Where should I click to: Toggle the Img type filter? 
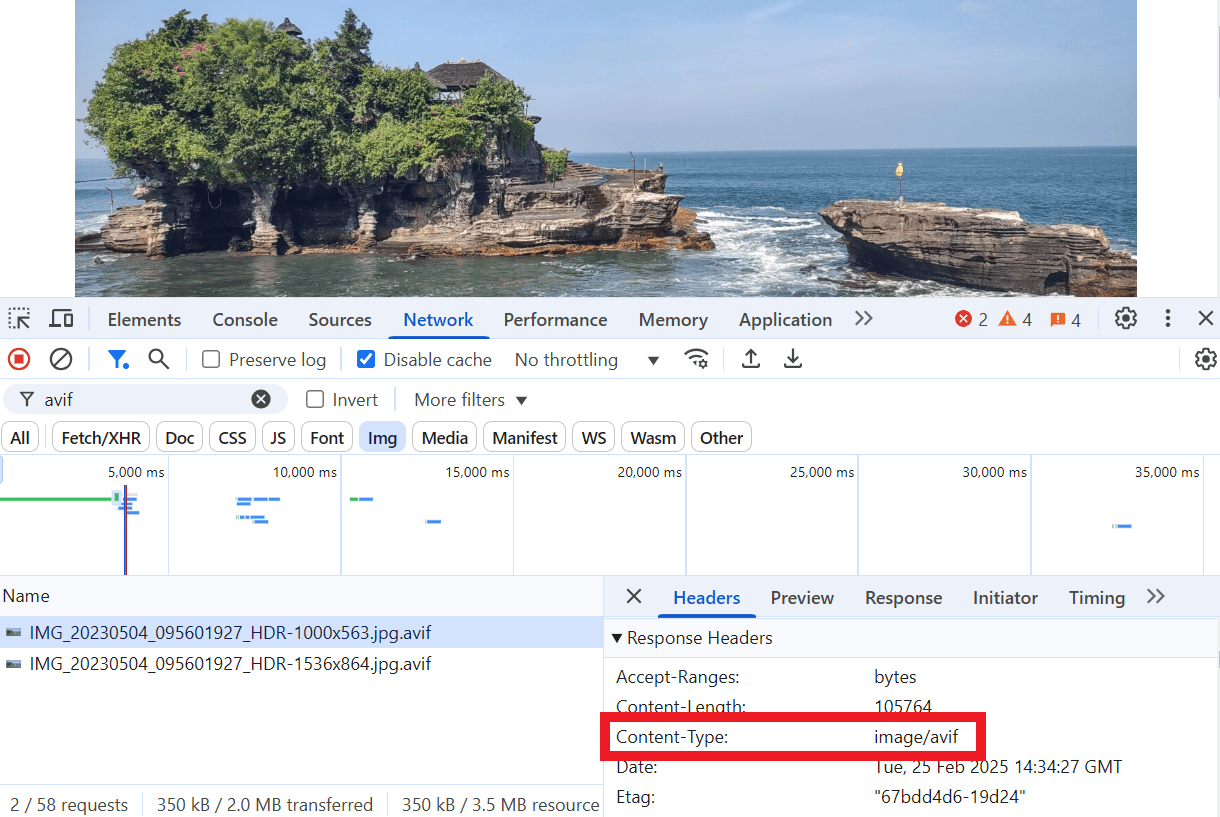coord(382,438)
